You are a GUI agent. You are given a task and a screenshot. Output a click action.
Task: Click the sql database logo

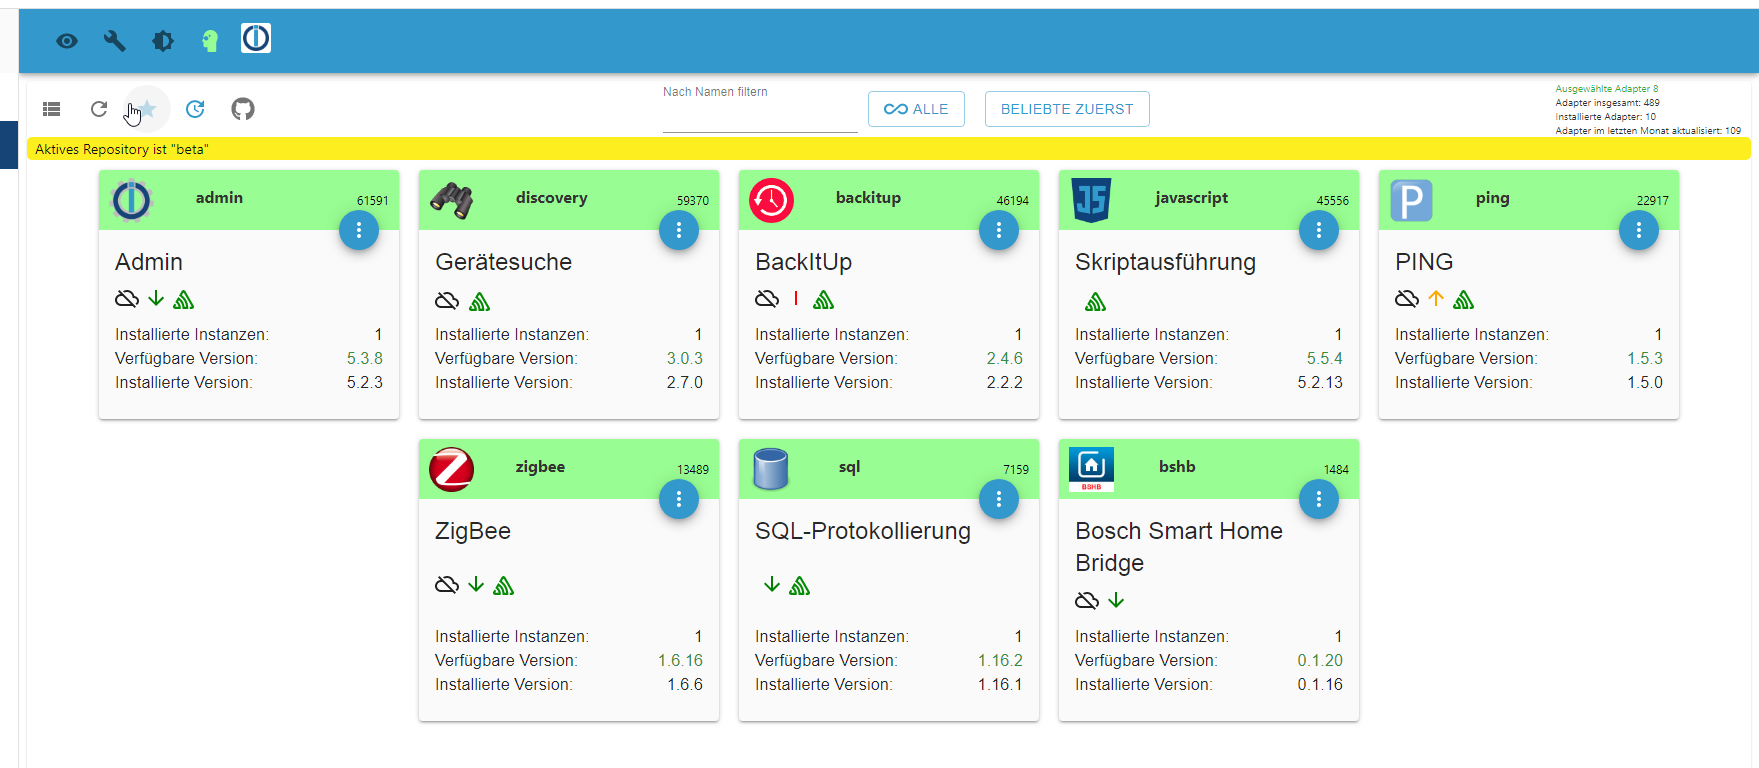click(771, 469)
